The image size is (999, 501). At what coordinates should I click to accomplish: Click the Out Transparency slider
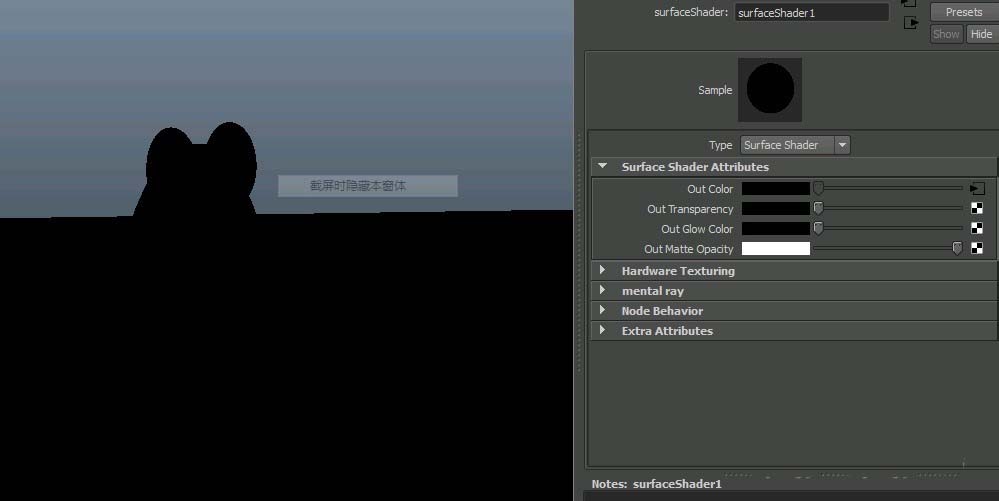point(888,208)
